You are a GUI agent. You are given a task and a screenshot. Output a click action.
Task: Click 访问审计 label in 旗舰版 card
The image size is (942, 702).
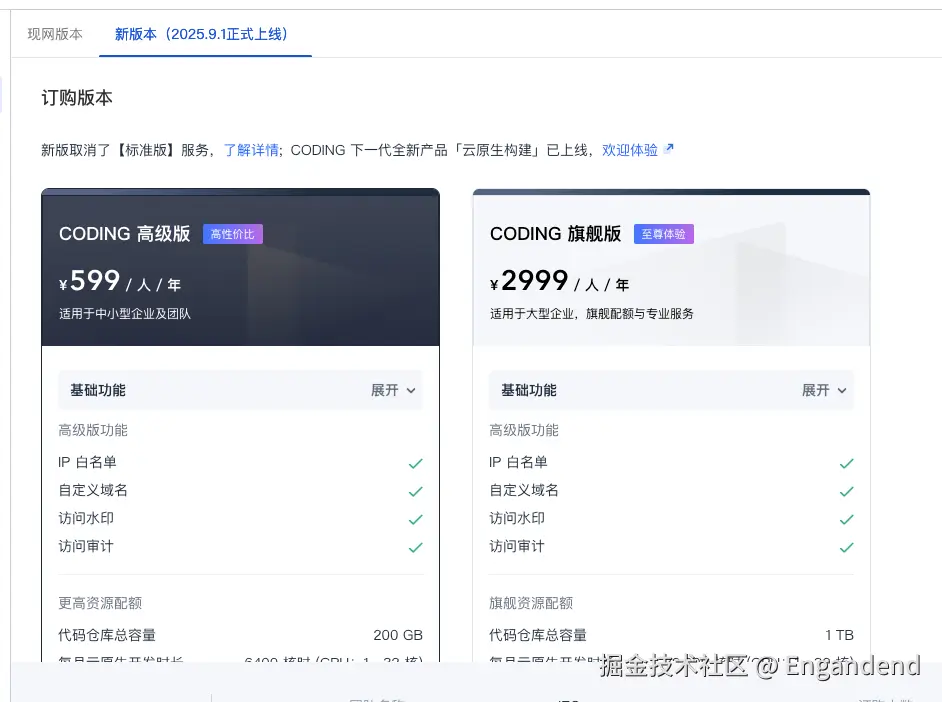pyautogui.click(x=517, y=546)
